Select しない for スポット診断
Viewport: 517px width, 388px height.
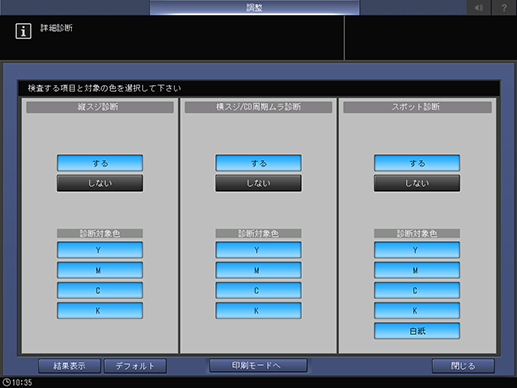tap(417, 183)
